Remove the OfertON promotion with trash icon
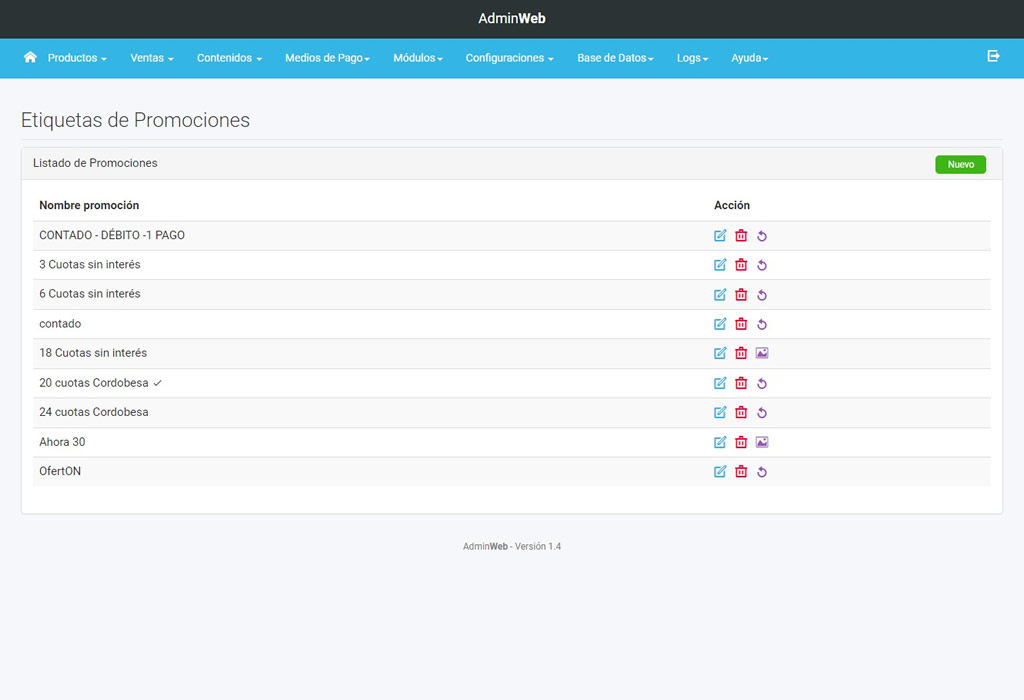This screenshot has width=1024, height=700. (741, 471)
